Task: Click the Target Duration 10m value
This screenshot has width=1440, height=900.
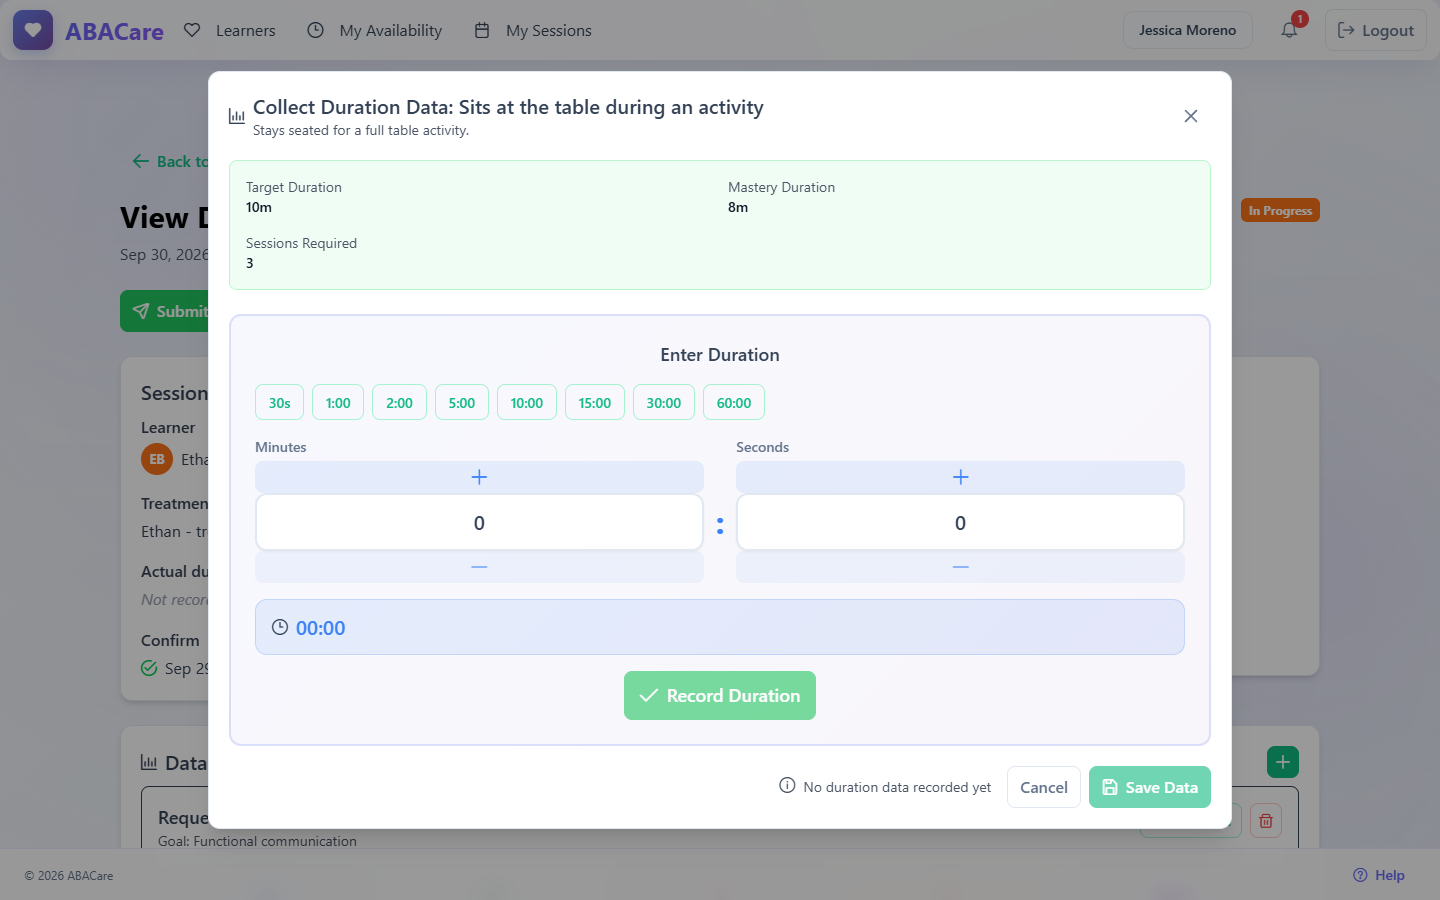Action: click(x=259, y=207)
